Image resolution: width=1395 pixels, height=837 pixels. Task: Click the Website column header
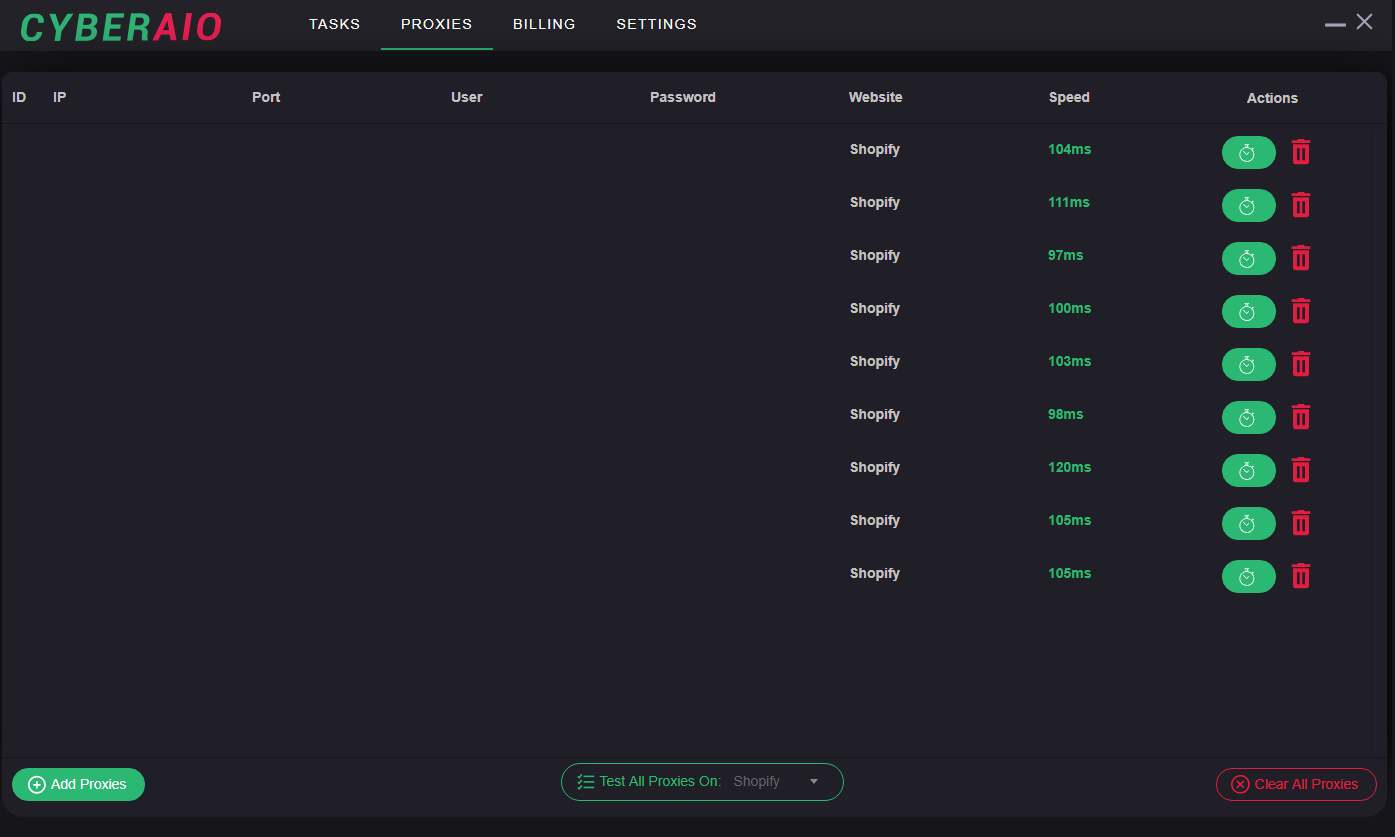coord(875,98)
